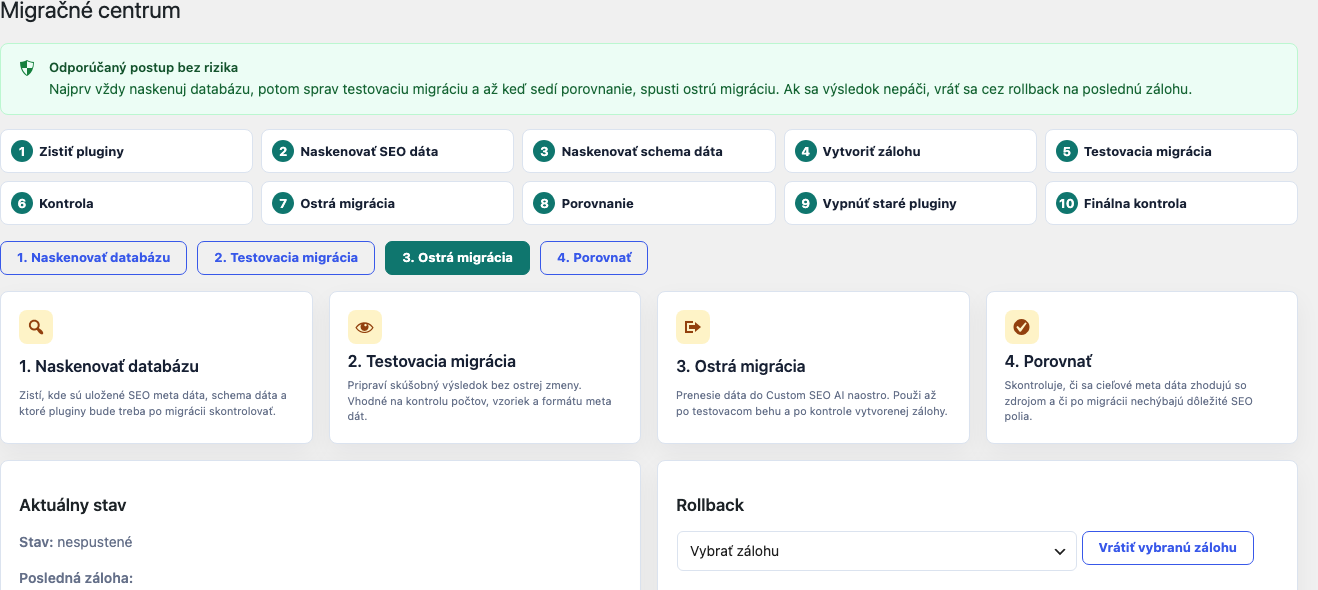1318x590 pixels.
Task: Click the Vytvoriť zálohu step label
Action: click(872, 152)
